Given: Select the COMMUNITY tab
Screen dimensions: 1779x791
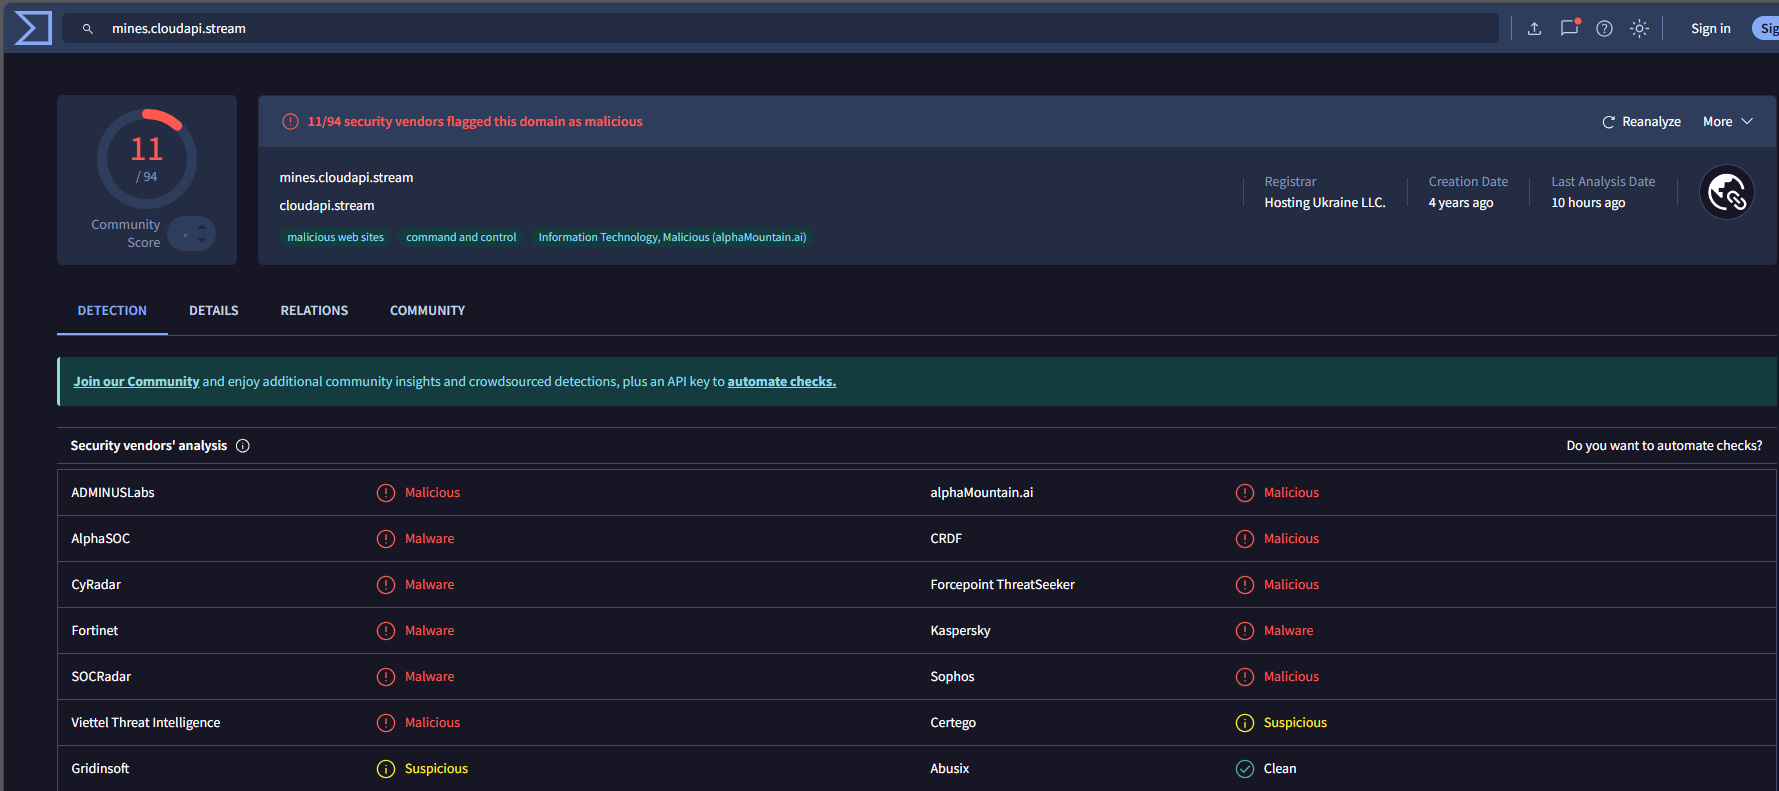Looking at the screenshot, I should (427, 311).
